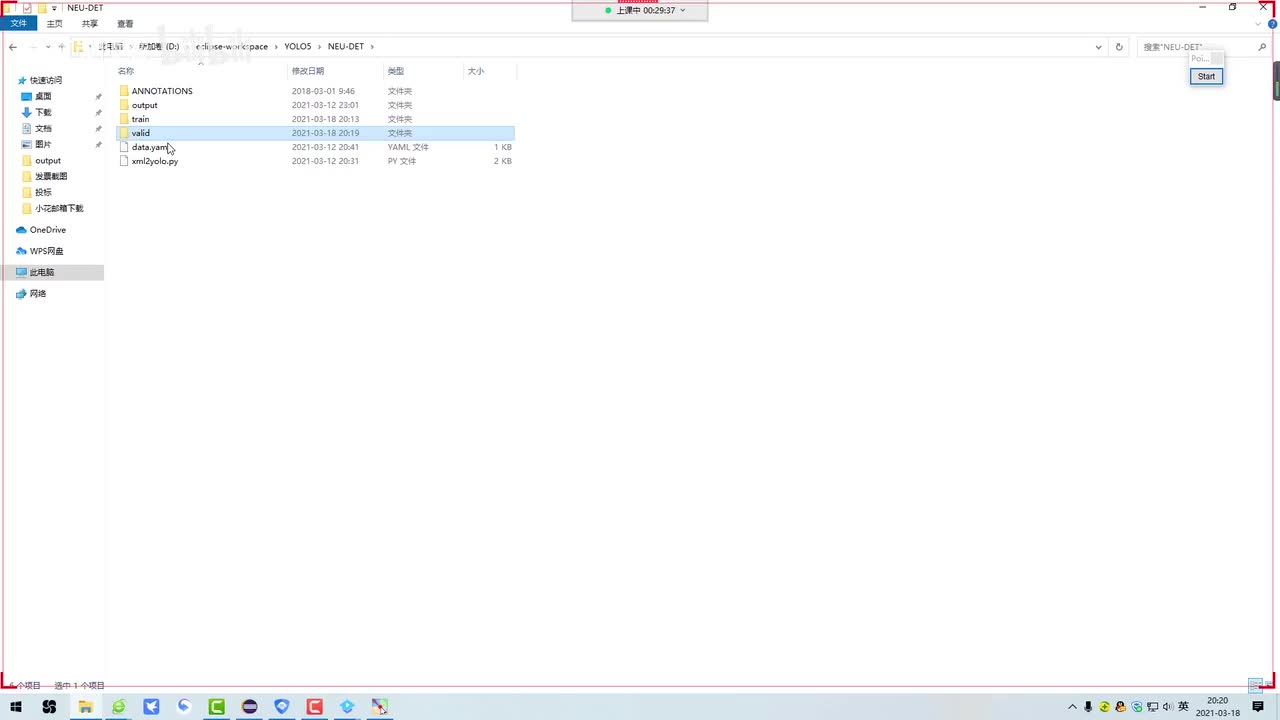Click the search NEU-DET input box
1280x720 pixels.
pos(1195,47)
